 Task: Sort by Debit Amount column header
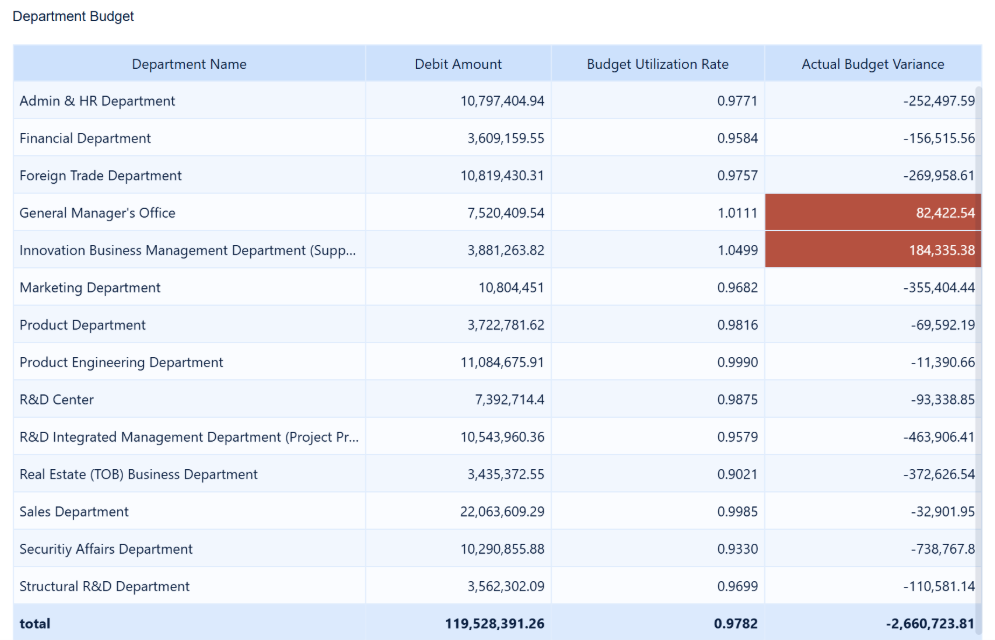[458, 64]
